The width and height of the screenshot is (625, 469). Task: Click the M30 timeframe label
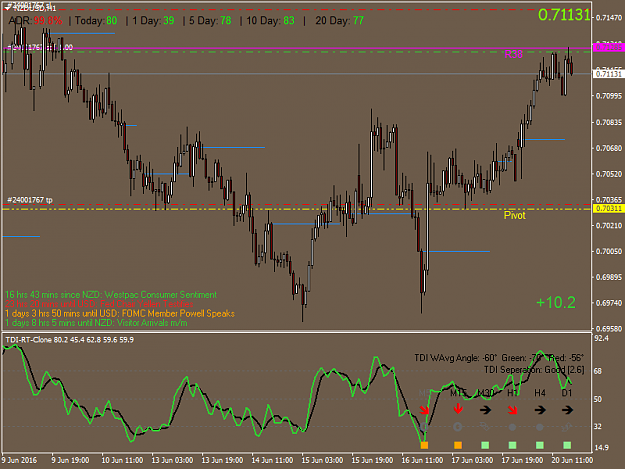[x=485, y=393]
